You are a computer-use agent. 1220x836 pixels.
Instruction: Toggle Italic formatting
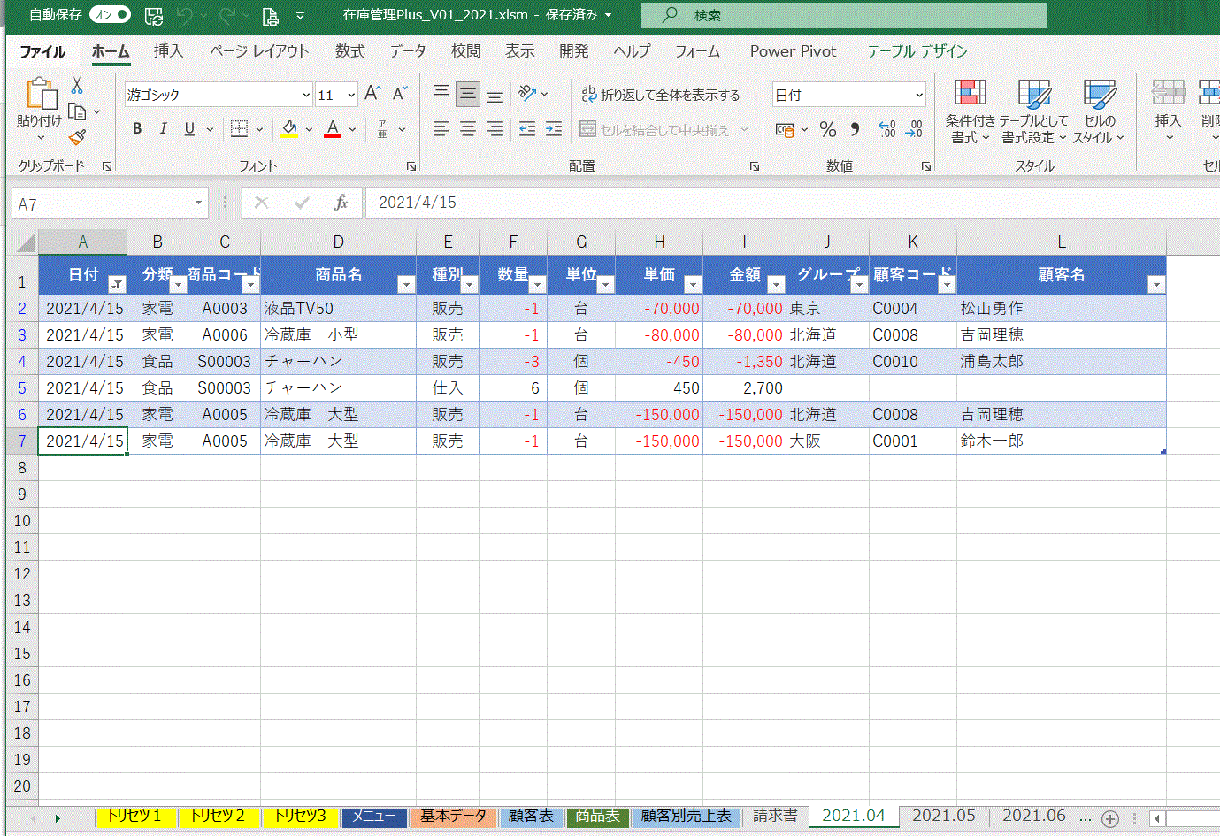(164, 129)
